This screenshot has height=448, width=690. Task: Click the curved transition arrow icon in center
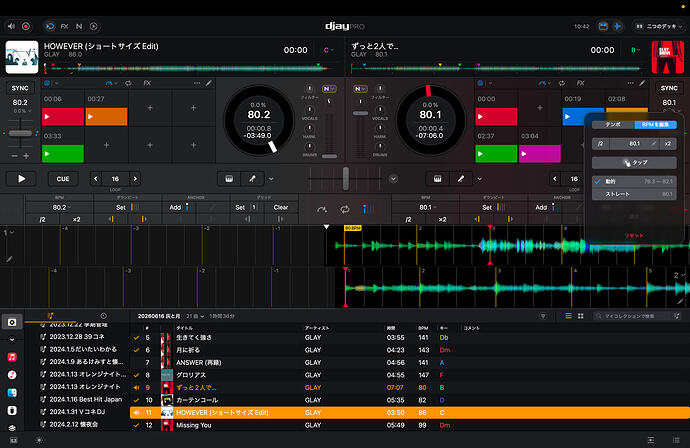coord(322,209)
